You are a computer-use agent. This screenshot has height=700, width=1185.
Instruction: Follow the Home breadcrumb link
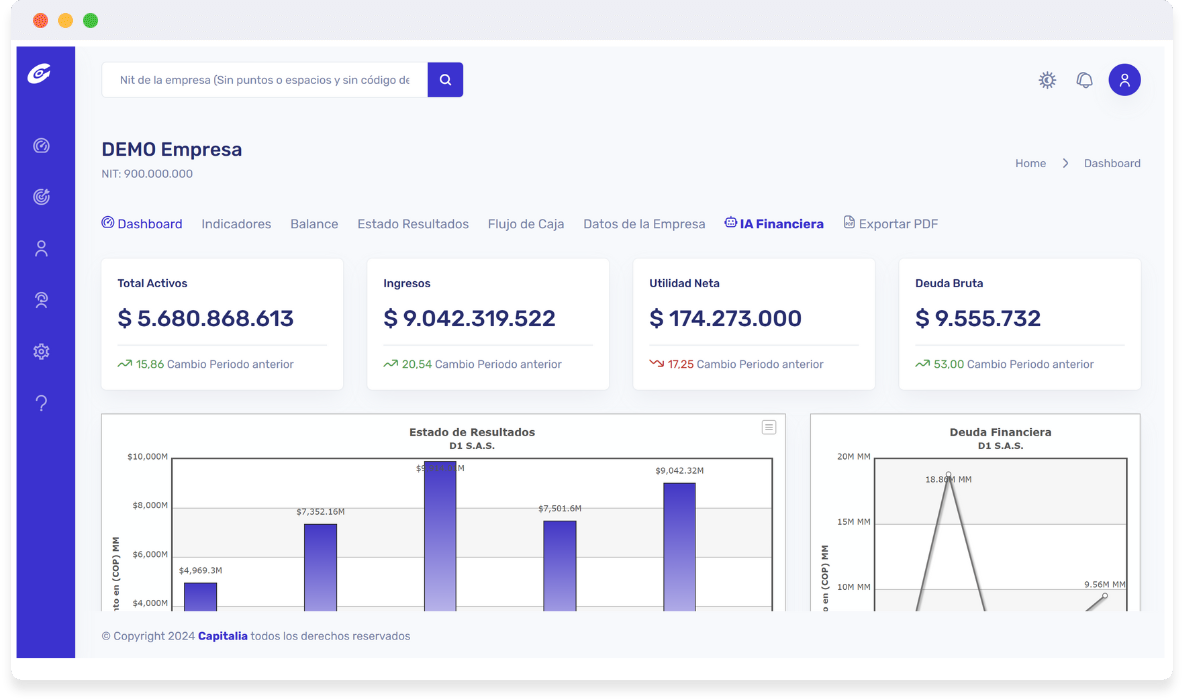click(1030, 163)
